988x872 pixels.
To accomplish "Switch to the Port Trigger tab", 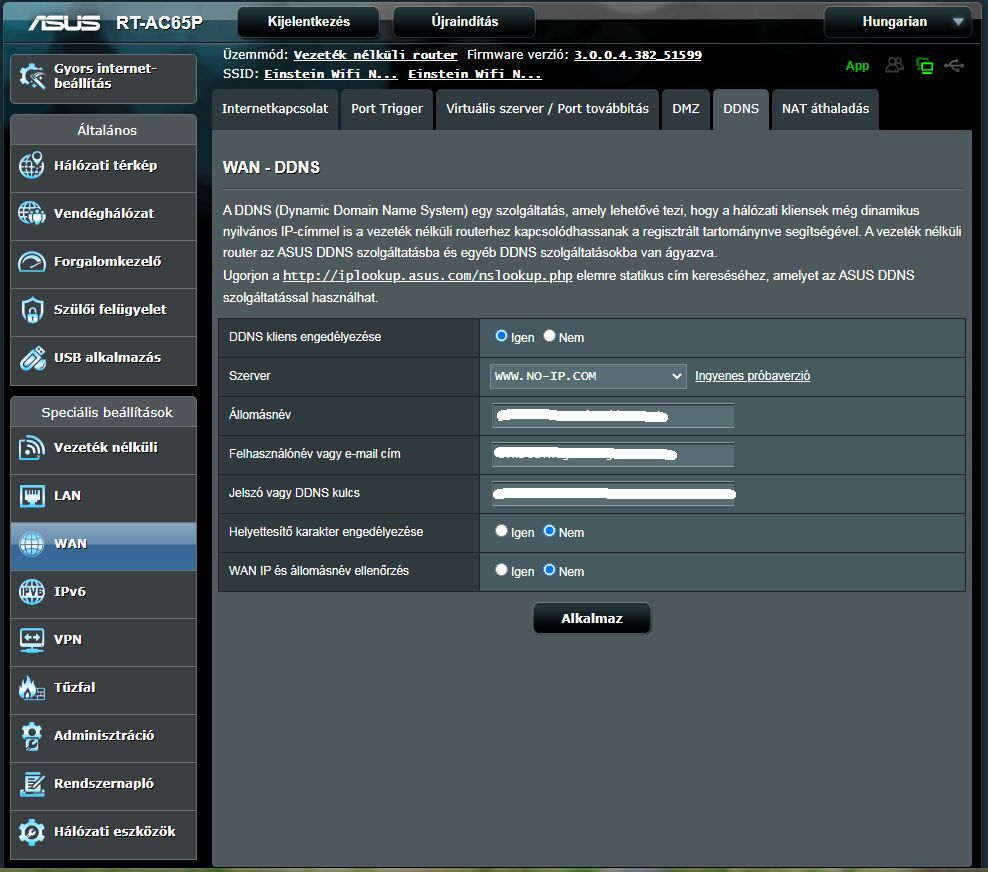I will coord(387,109).
